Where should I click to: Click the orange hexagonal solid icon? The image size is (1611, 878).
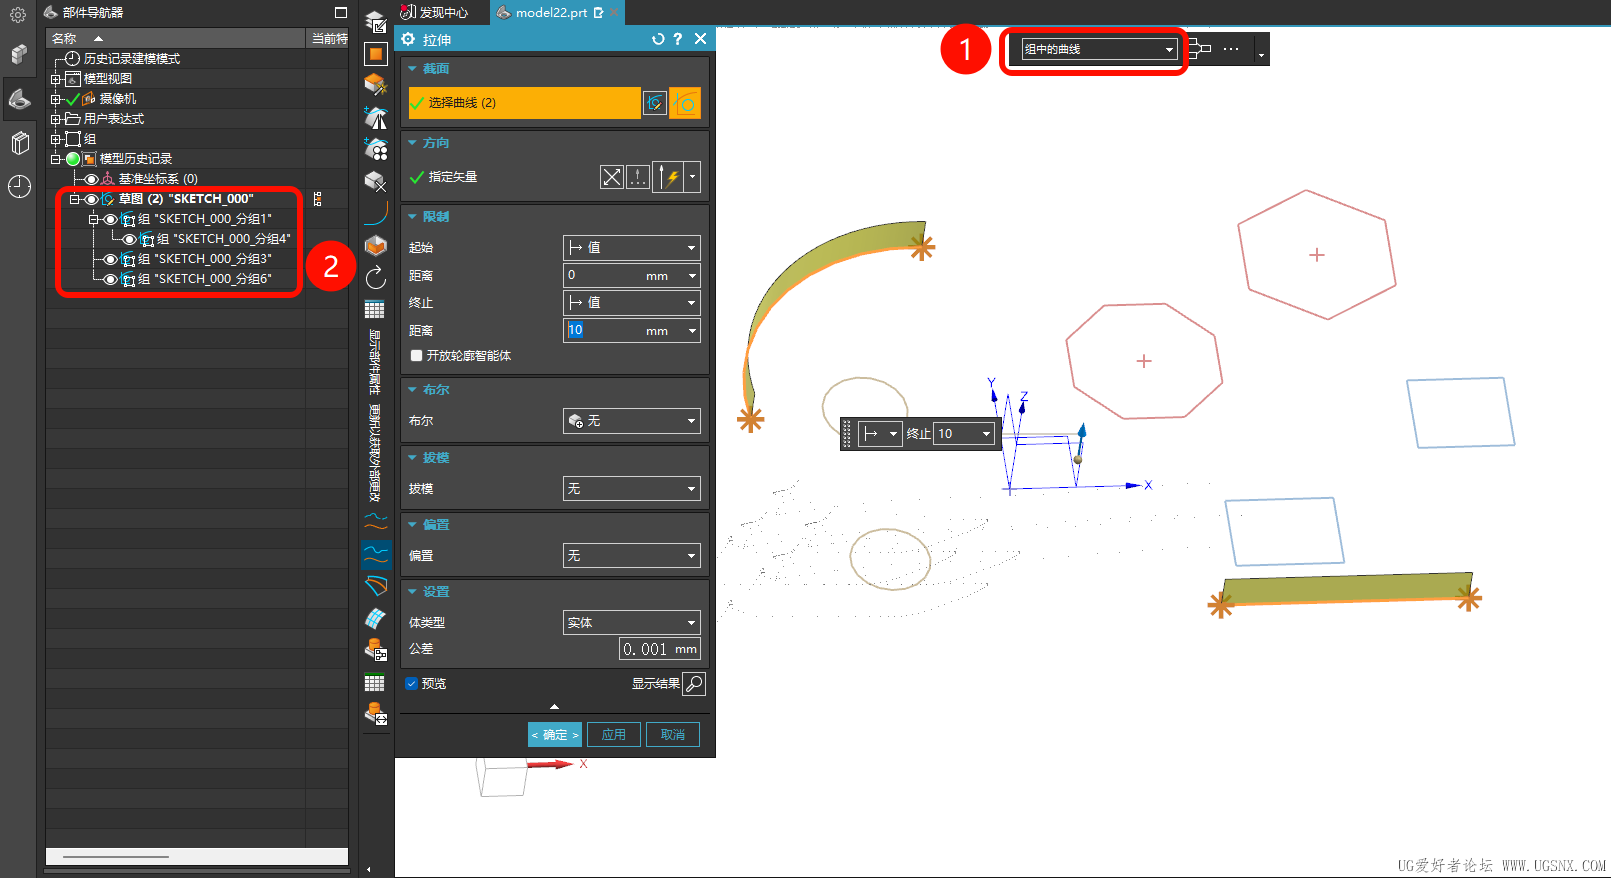(376, 245)
